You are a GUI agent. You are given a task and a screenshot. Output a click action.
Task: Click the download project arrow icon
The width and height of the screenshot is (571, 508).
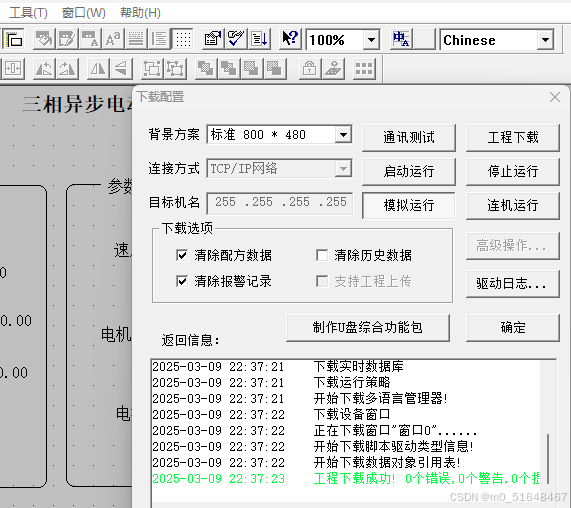[x=259, y=39]
